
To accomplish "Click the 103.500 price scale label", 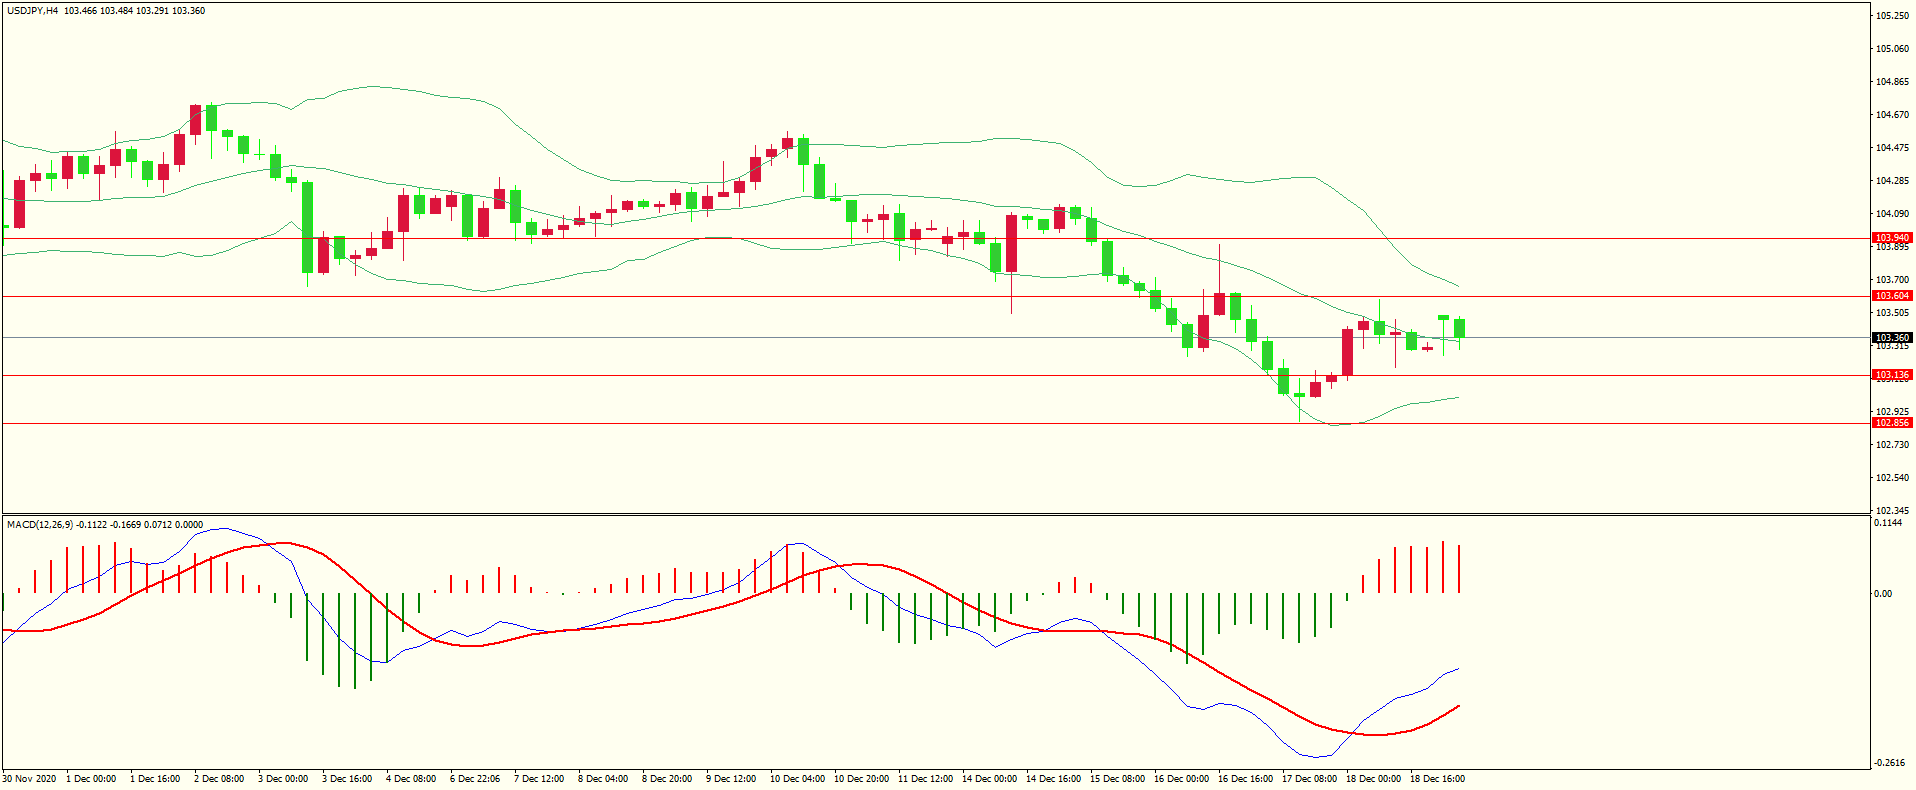I will point(1892,313).
